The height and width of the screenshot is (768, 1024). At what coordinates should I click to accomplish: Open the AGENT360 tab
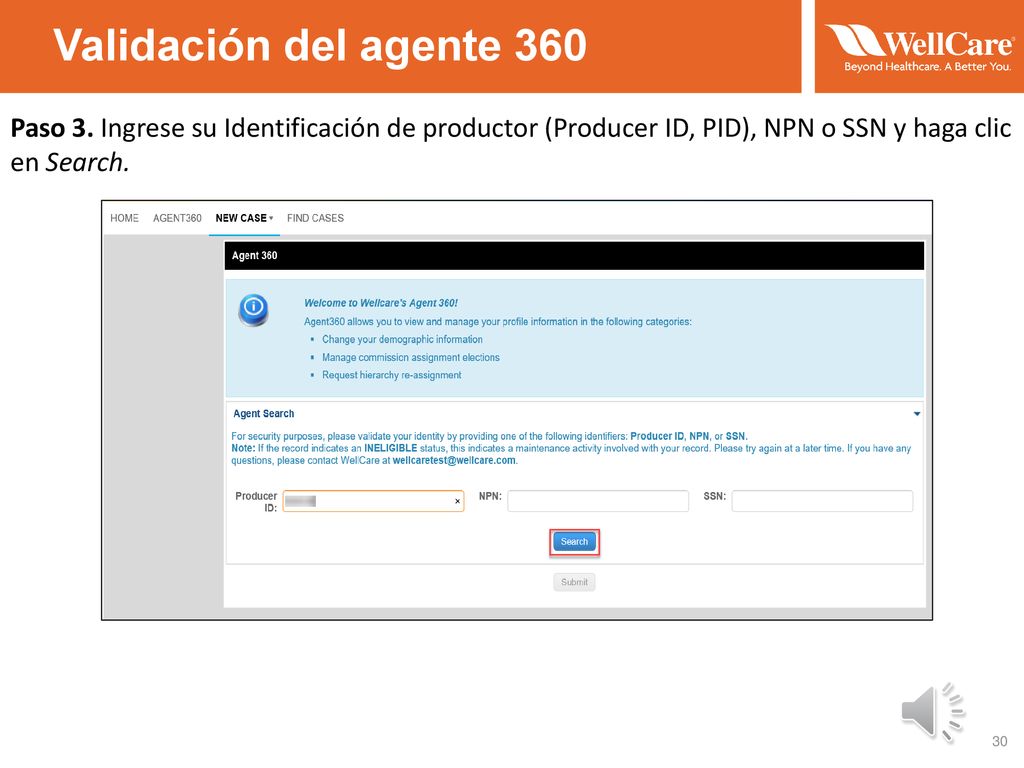pos(177,218)
